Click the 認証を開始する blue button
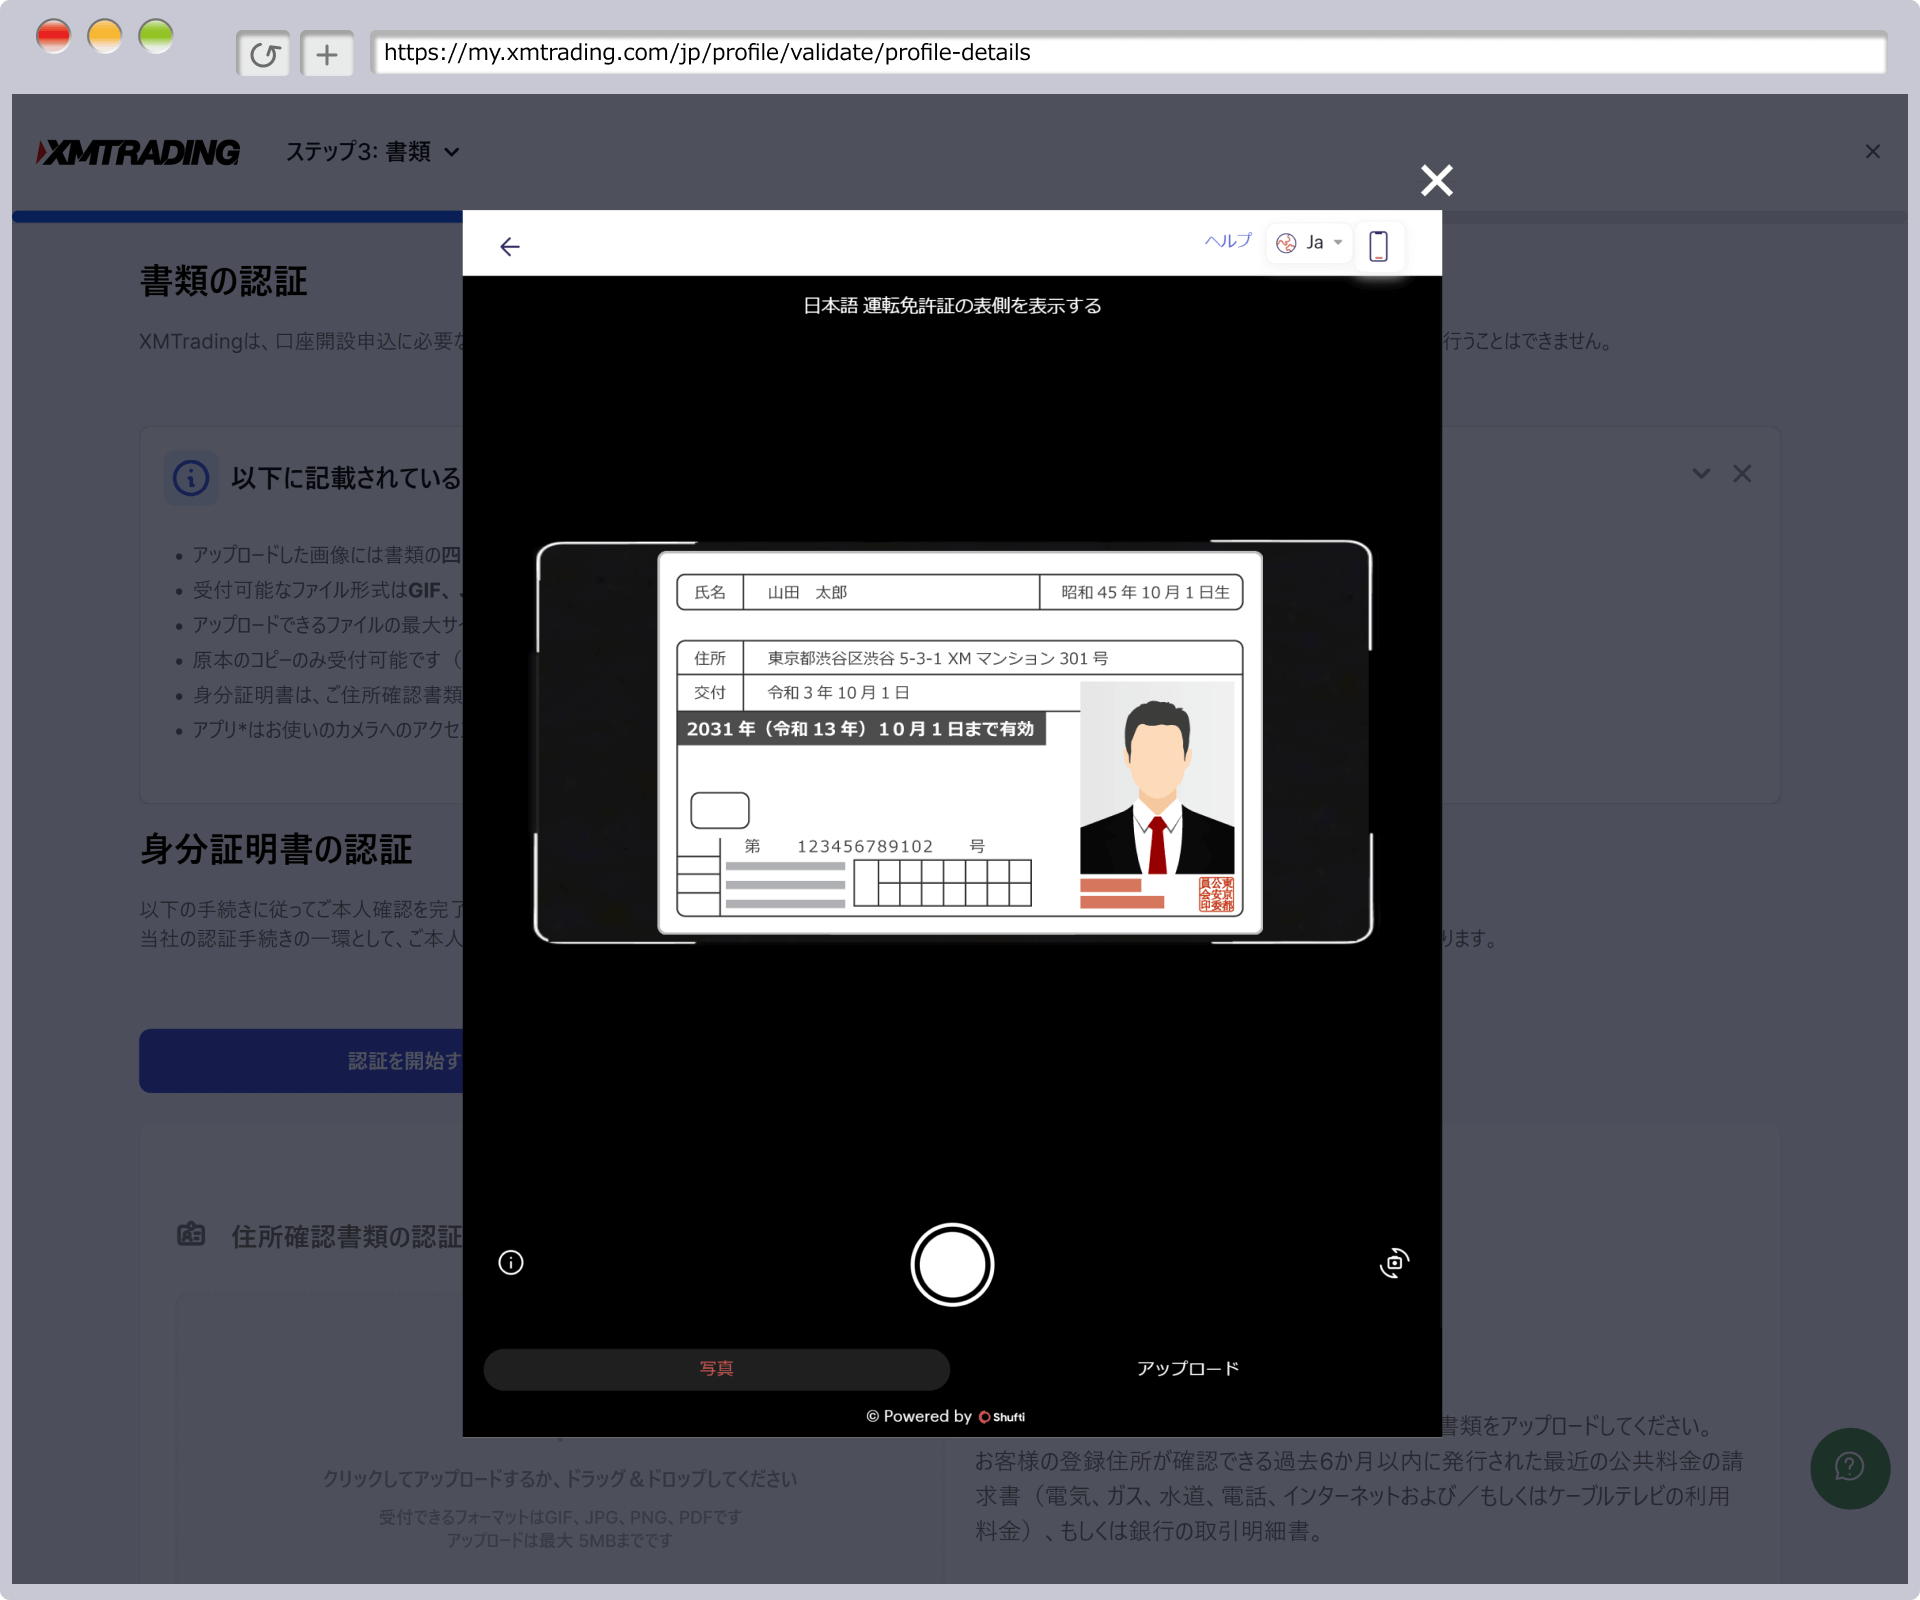 pos(301,1061)
